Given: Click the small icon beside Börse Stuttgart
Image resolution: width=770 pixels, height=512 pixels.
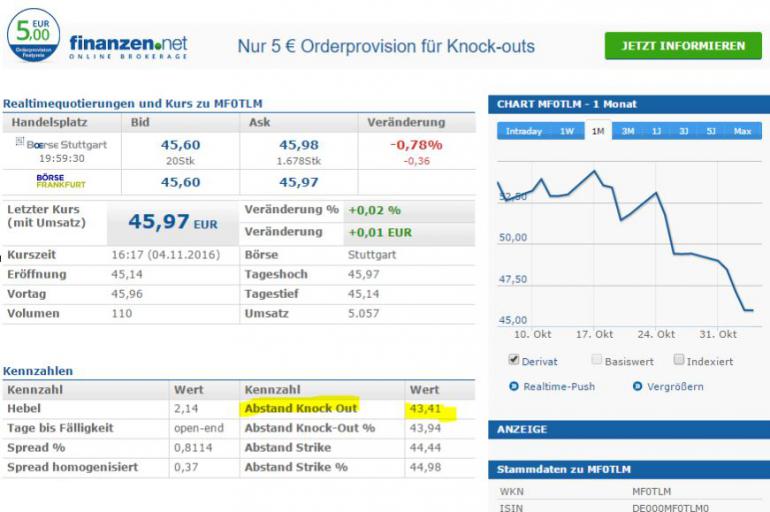Looking at the screenshot, I should 20,141.
